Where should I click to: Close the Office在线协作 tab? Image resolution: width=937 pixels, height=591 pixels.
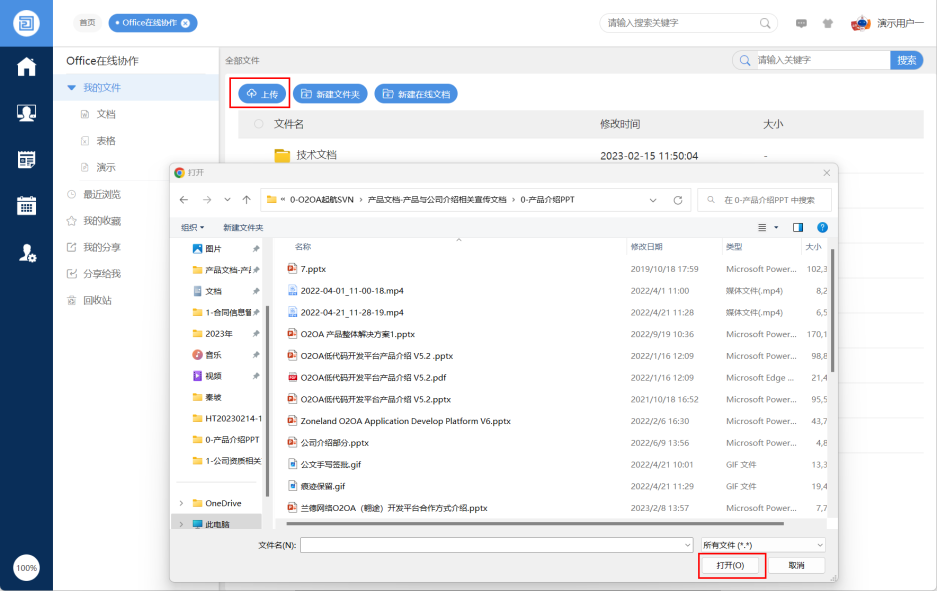click(185, 23)
